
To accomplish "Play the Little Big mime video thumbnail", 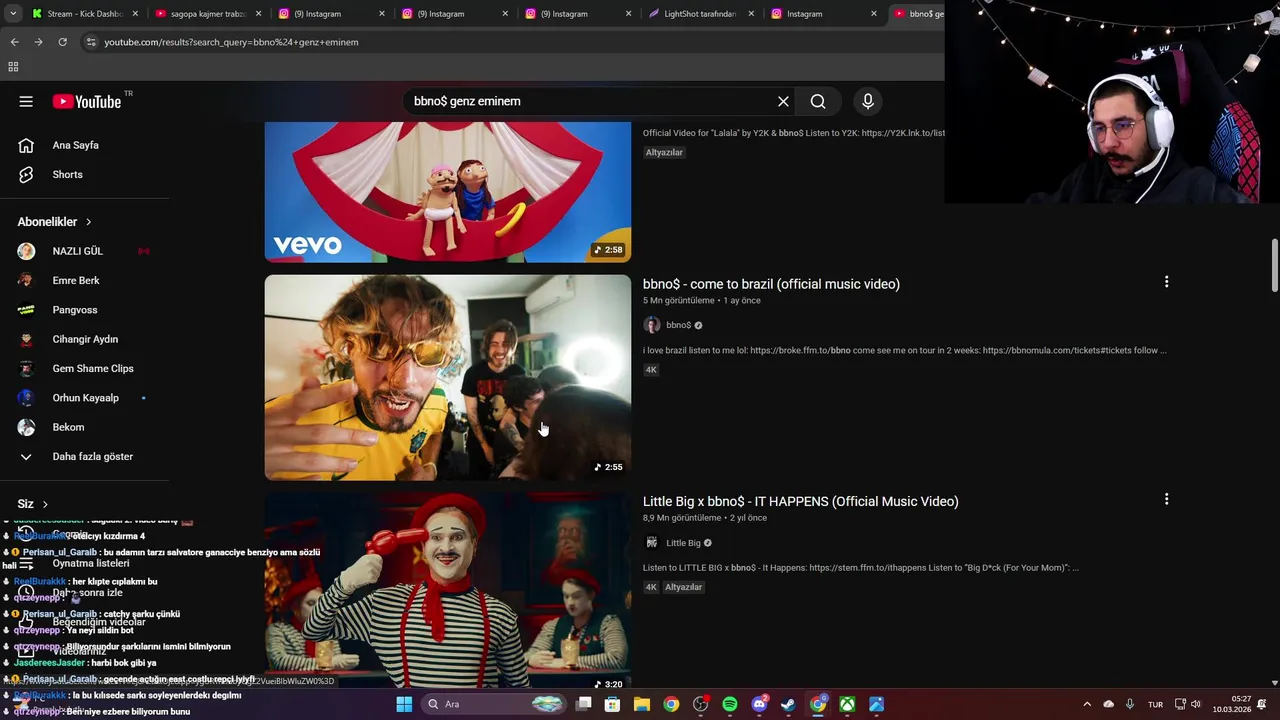I will click(448, 590).
